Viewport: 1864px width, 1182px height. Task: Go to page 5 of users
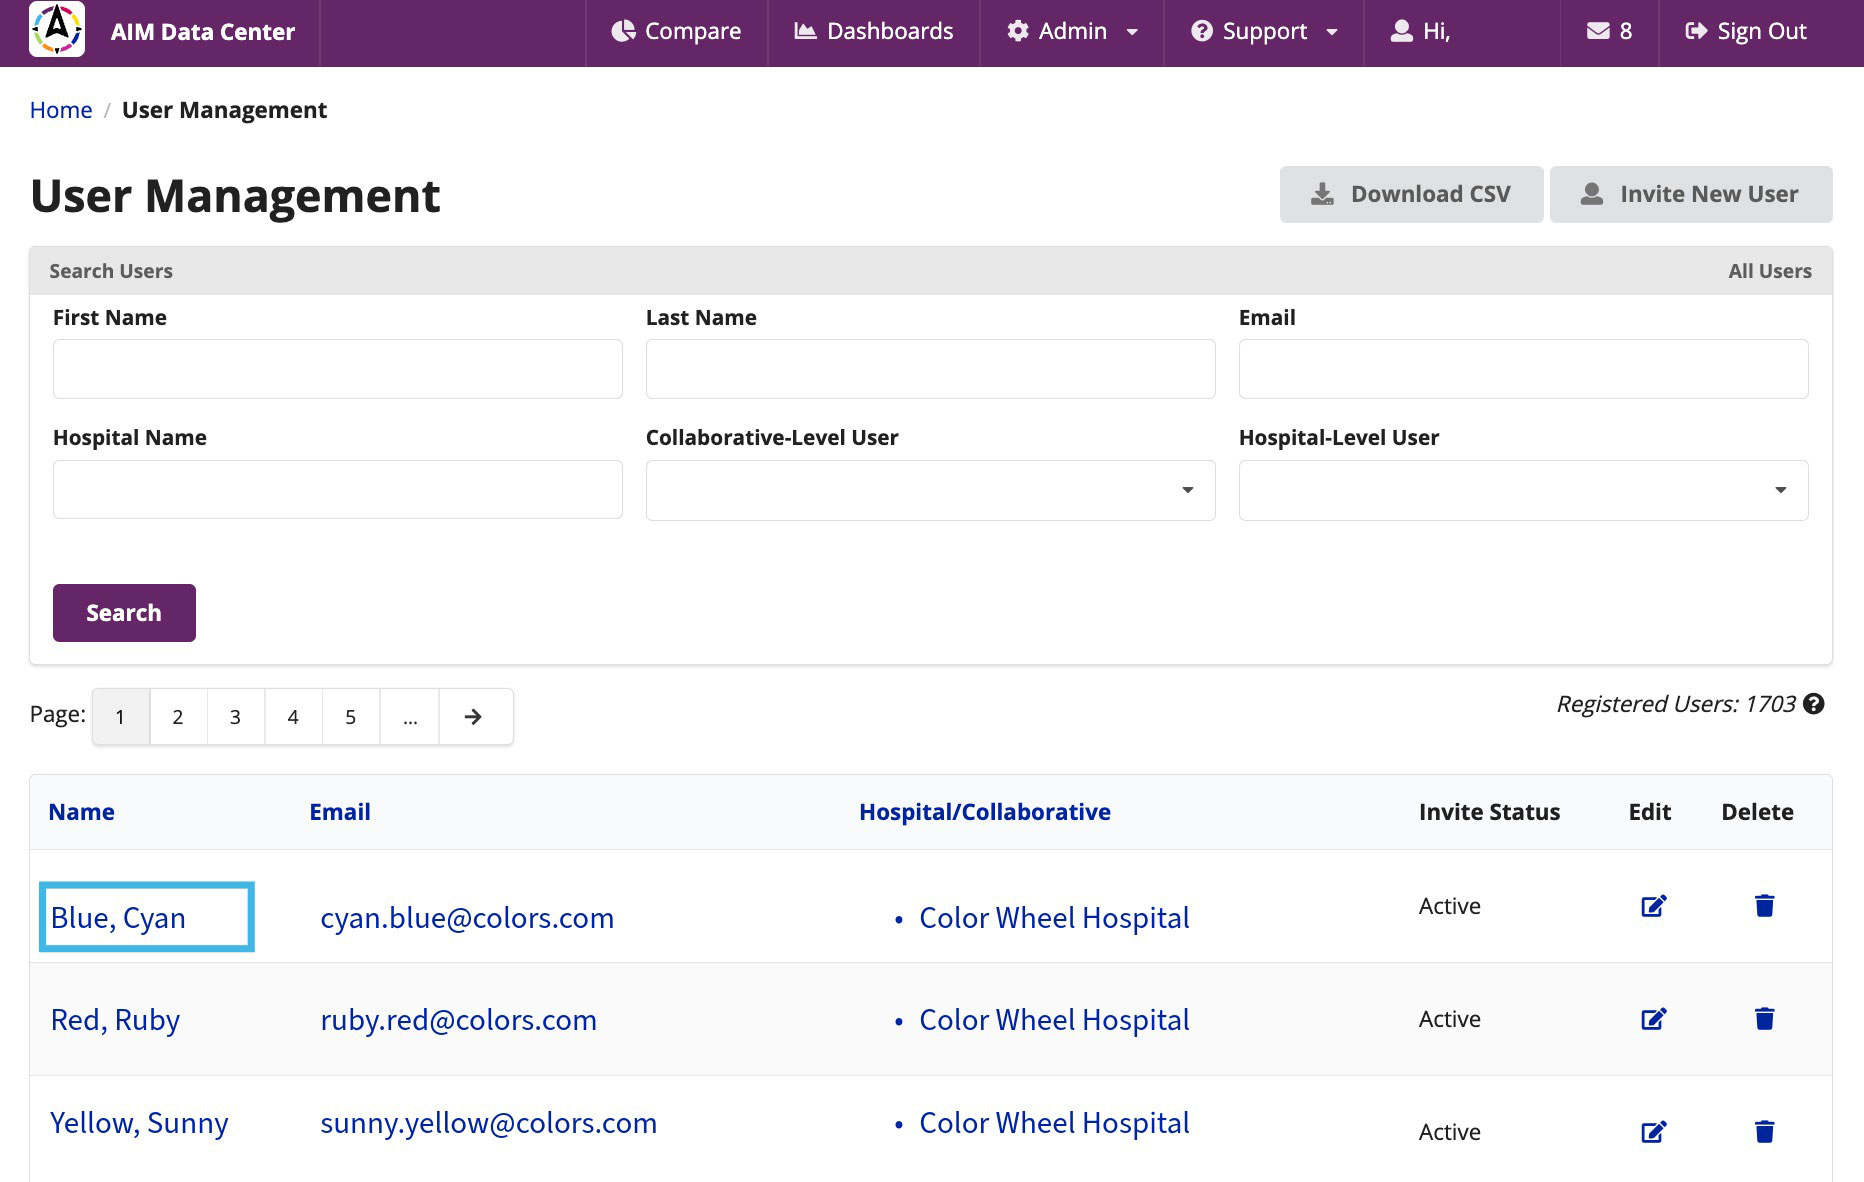tap(350, 717)
